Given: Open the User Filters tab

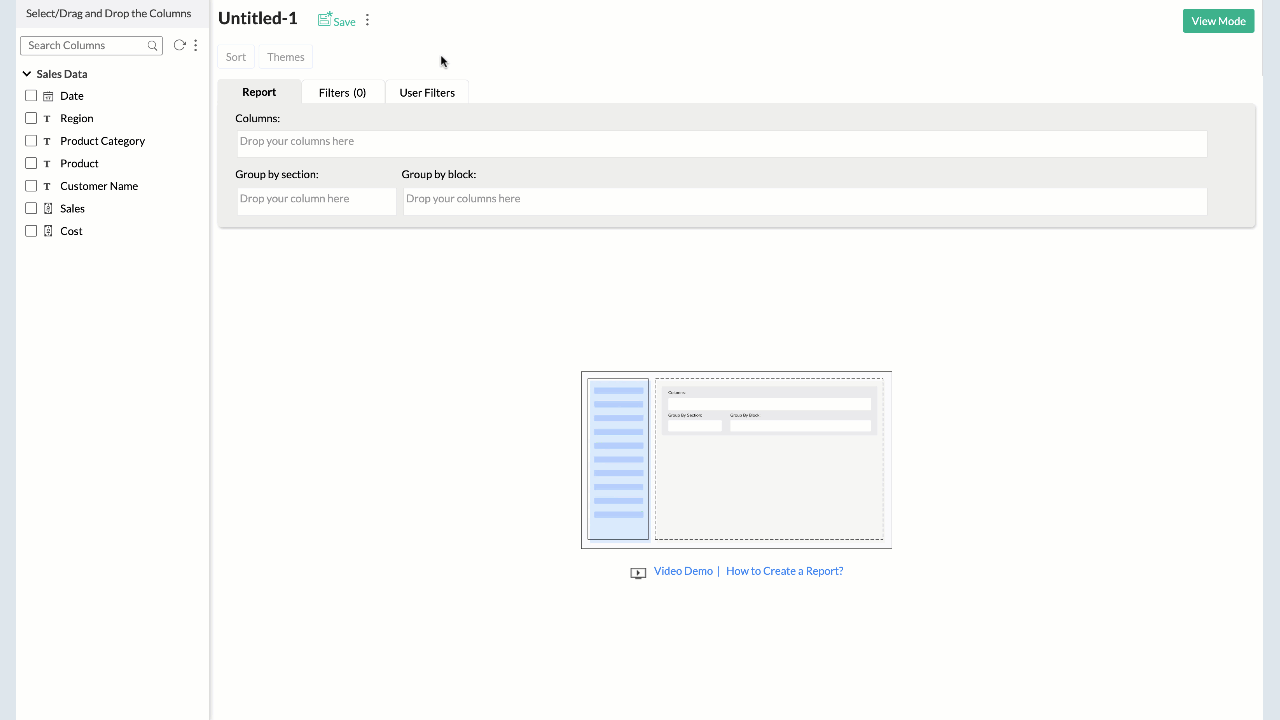Looking at the screenshot, I should (x=427, y=92).
